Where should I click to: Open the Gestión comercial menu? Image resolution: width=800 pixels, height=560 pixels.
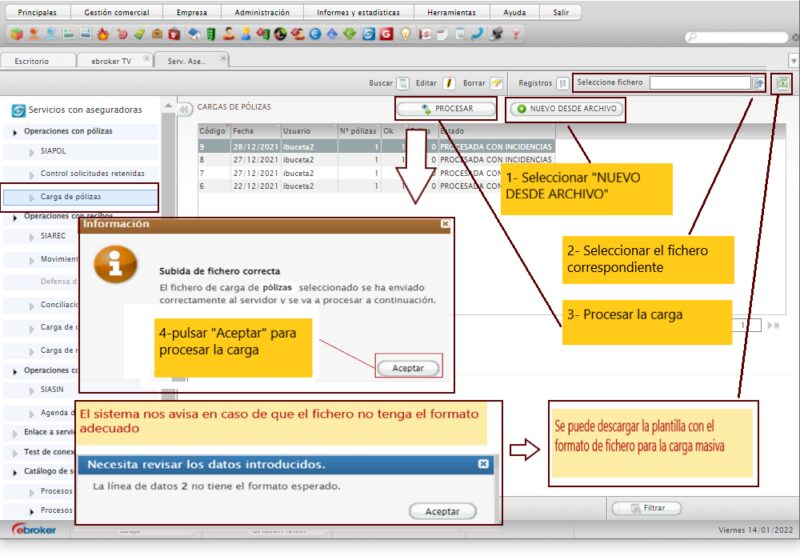click(x=116, y=13)
